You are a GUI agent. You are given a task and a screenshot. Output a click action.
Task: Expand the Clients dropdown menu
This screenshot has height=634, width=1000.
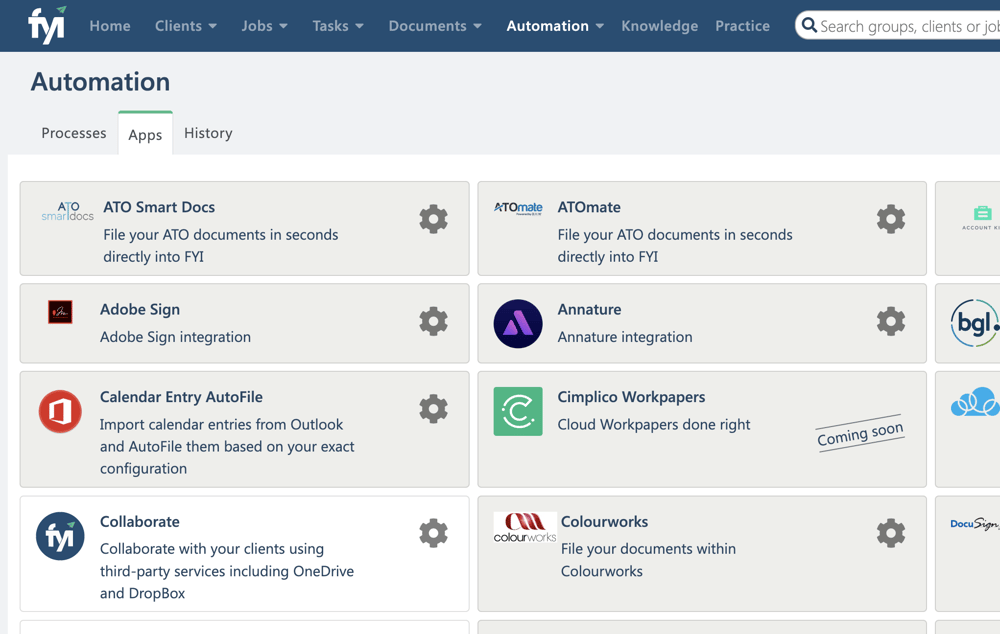click(186, 26)
